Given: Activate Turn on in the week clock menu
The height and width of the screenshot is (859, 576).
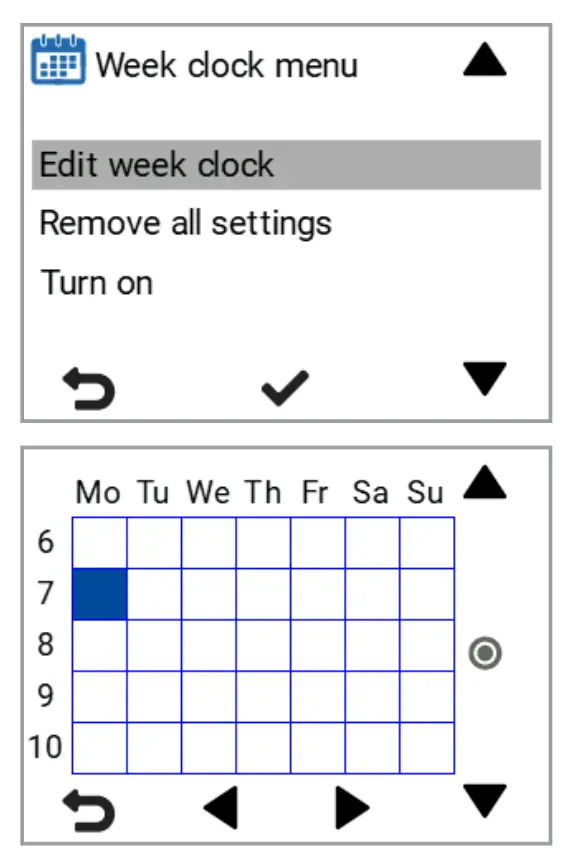Looking at the screenshot, I should pos(97,283).
